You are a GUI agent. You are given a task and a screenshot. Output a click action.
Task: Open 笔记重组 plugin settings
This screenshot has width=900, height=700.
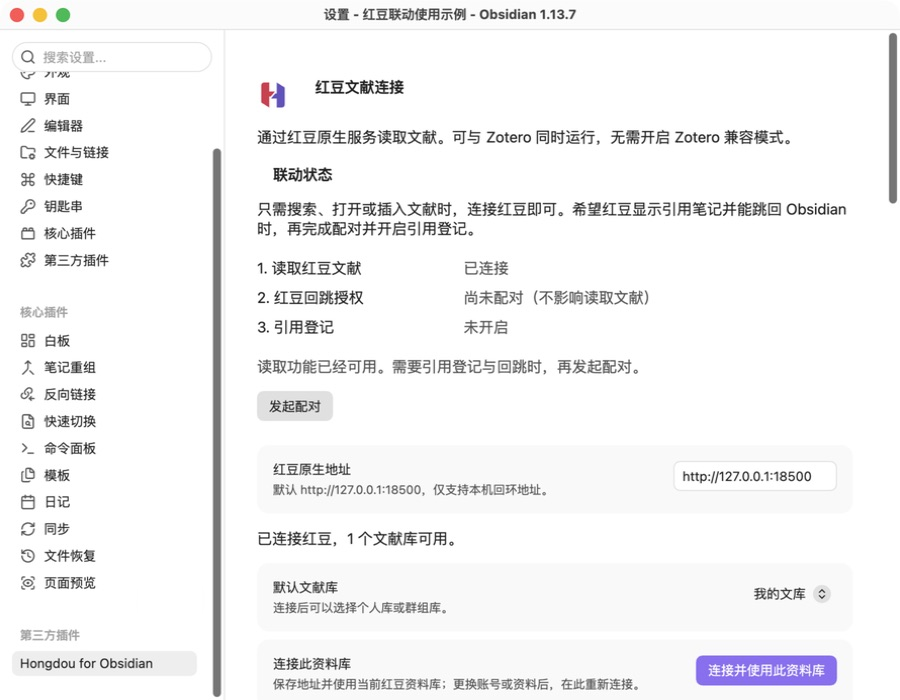pyautogui.click(x=104, y=368)
